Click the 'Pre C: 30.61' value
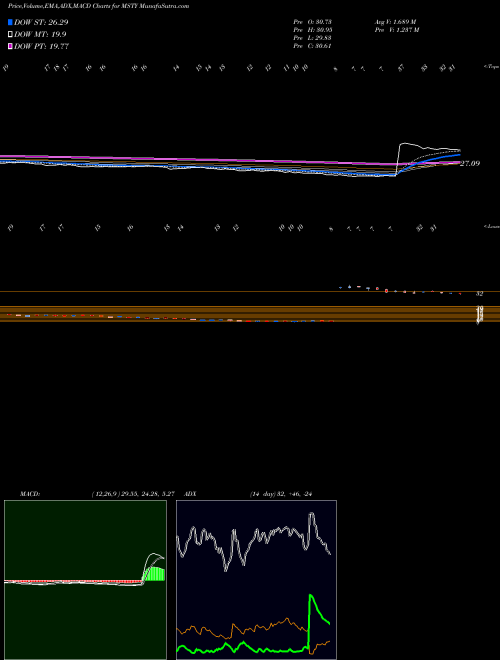Image resolution: width=500 pixels, height=660 pixels. tap(313, 46)
